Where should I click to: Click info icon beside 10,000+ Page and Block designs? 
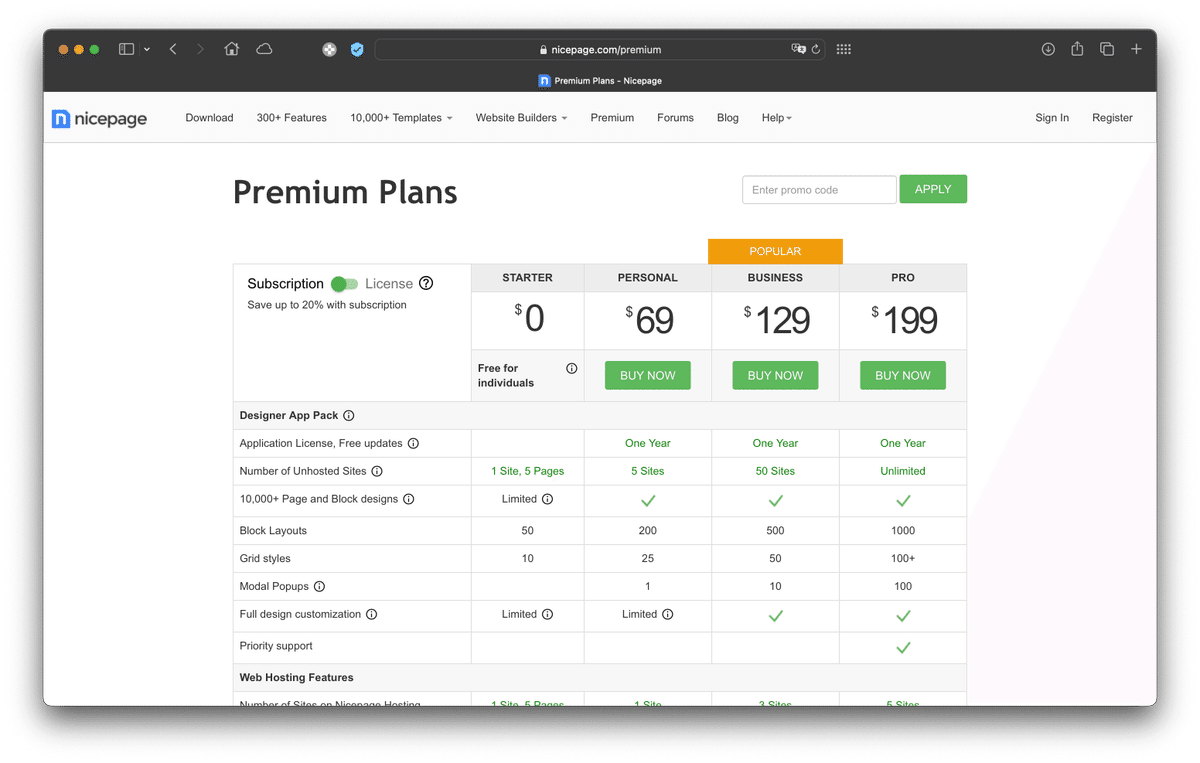408,499
